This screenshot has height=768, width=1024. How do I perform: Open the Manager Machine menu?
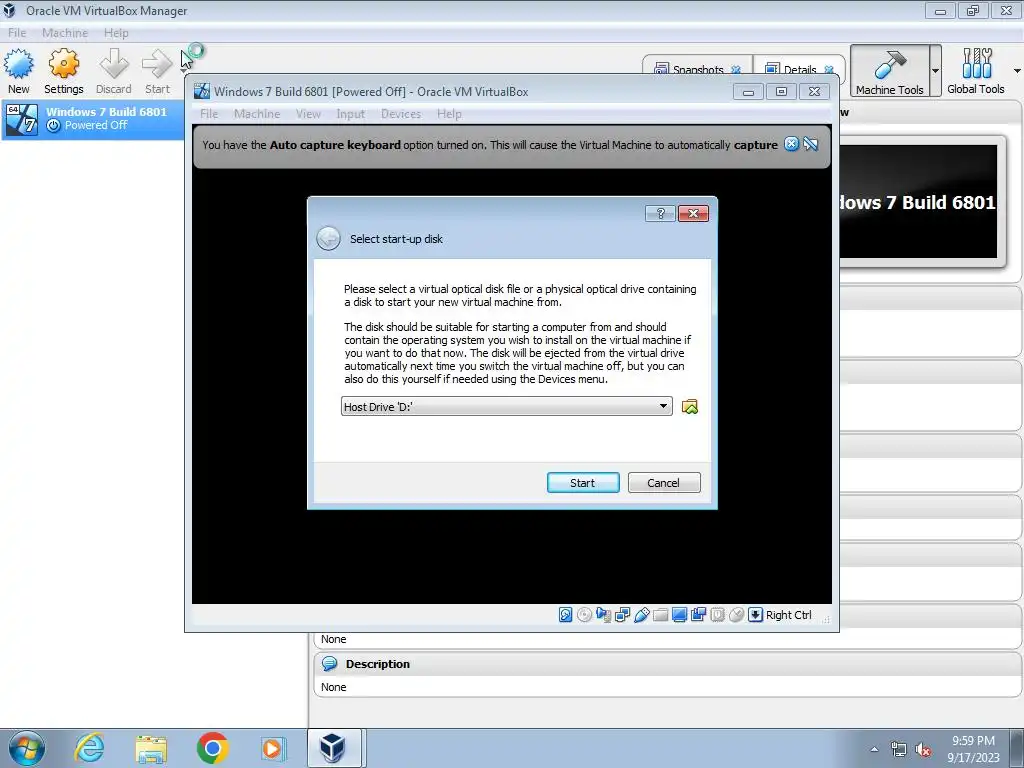click(65, 33)
